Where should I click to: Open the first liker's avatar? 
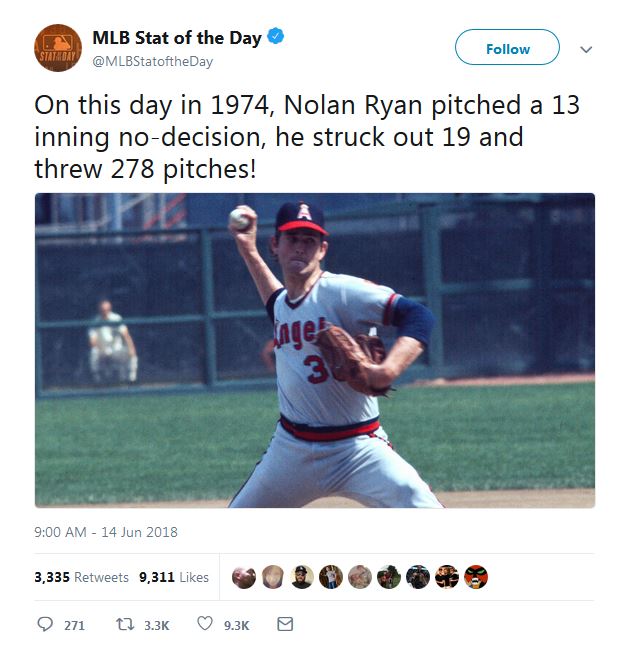click(x=243, y=577)
